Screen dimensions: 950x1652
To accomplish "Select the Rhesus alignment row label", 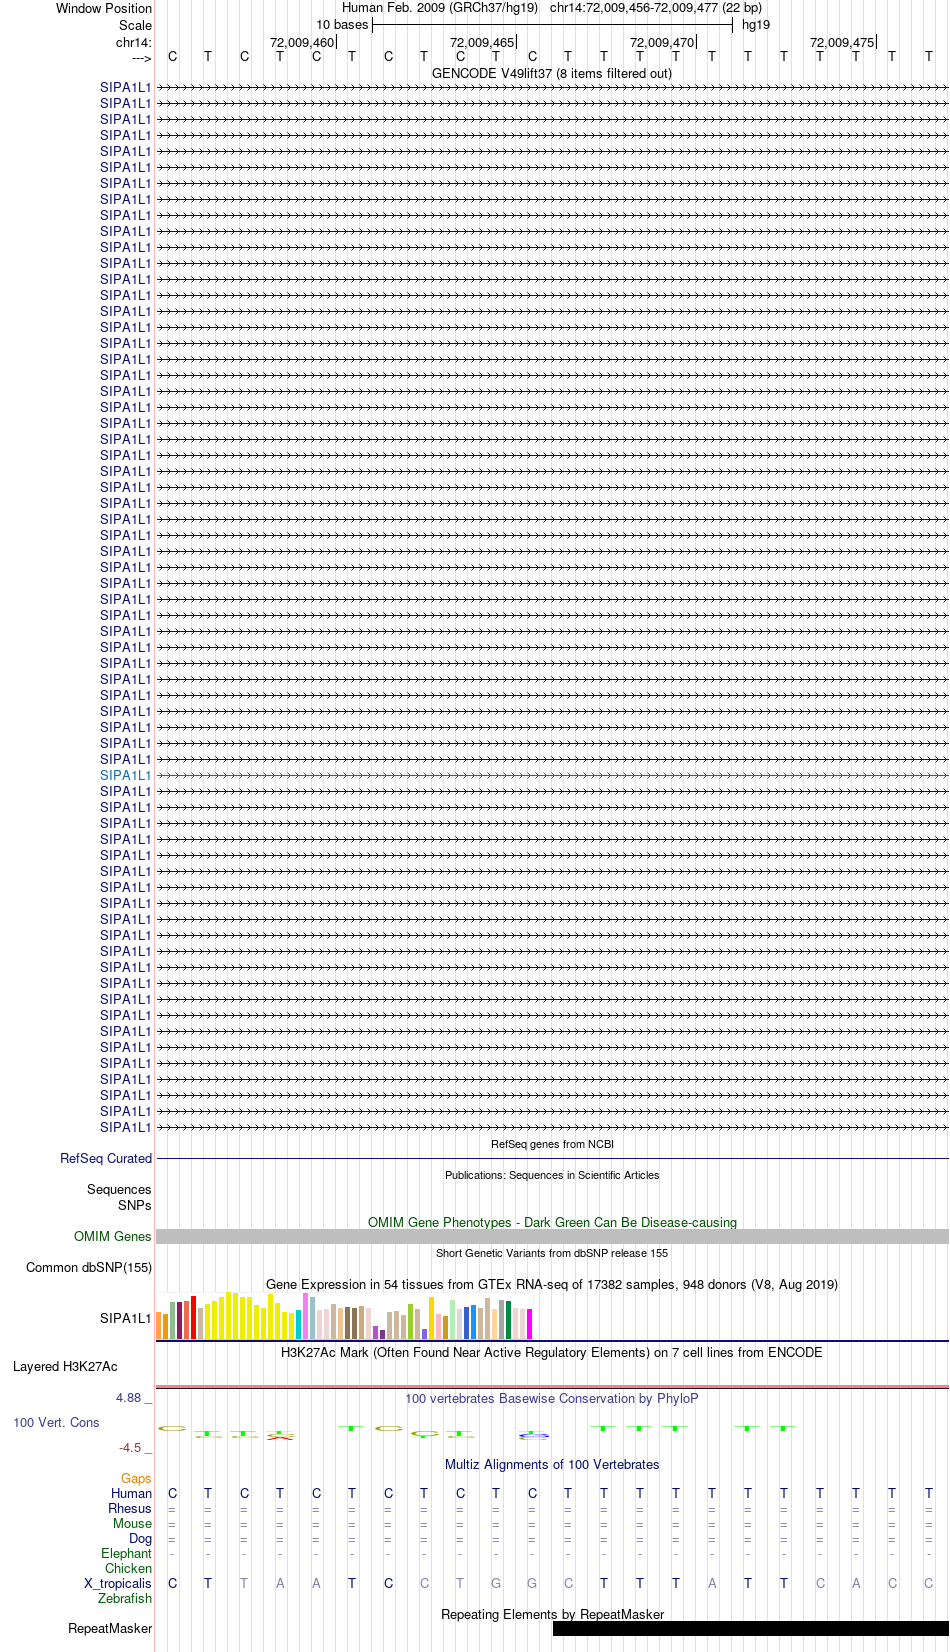I will tap(130, 1508).
